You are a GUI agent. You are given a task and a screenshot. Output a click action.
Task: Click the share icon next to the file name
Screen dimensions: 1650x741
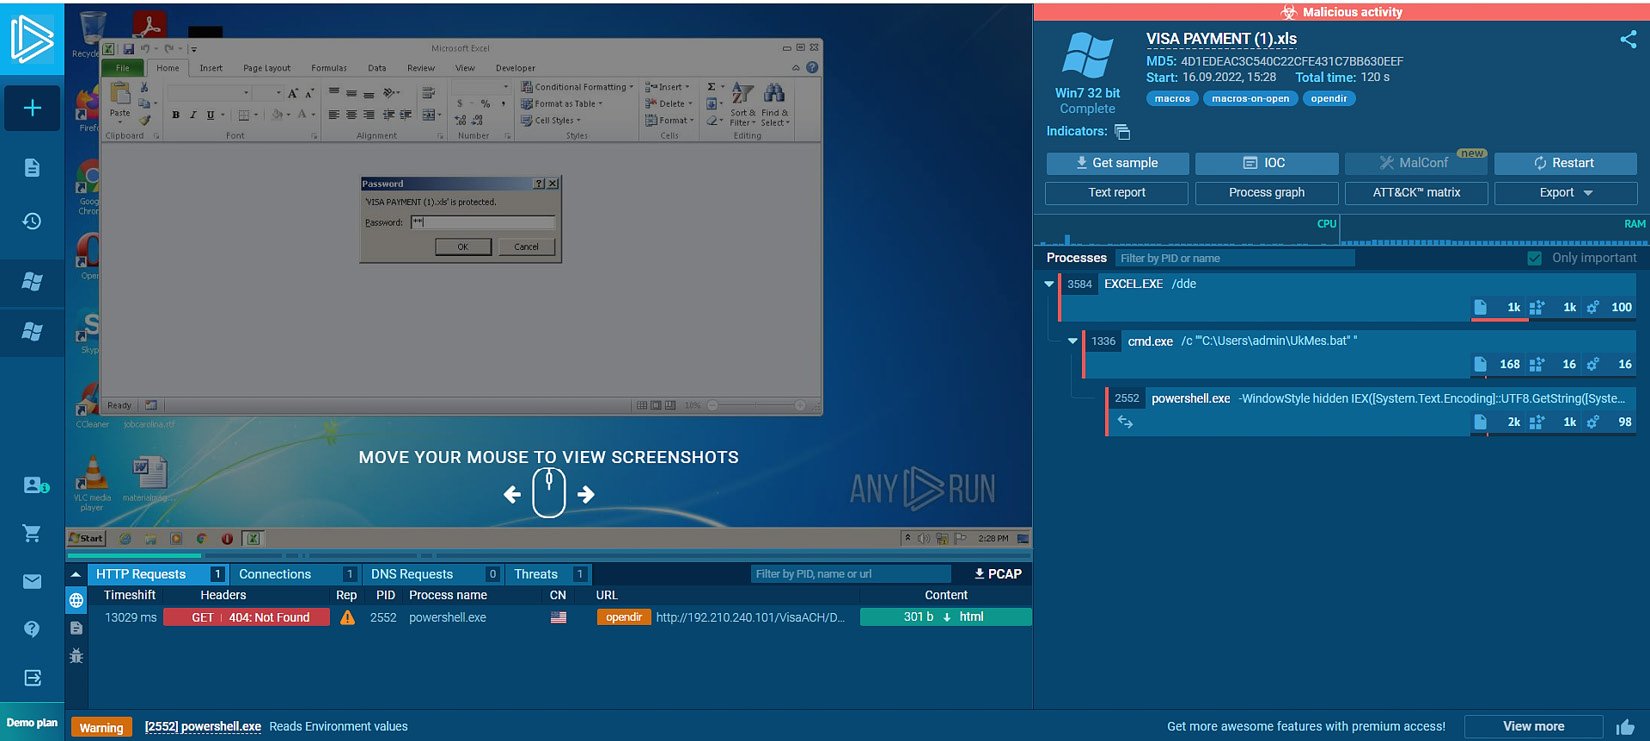click(1628, 40)
